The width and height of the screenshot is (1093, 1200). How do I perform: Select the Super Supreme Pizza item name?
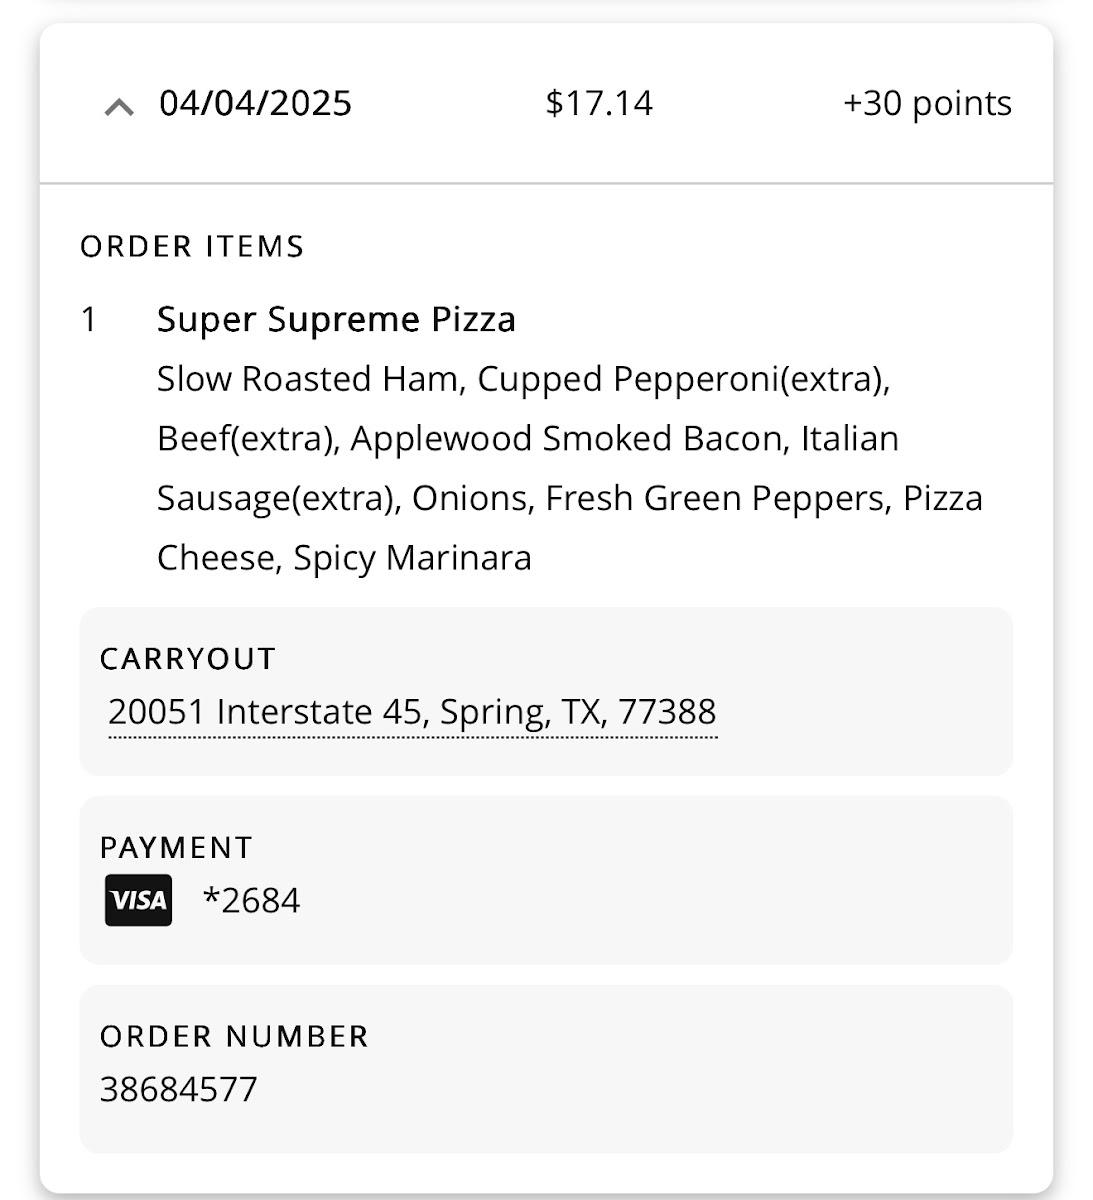click(x=336, y=320)
